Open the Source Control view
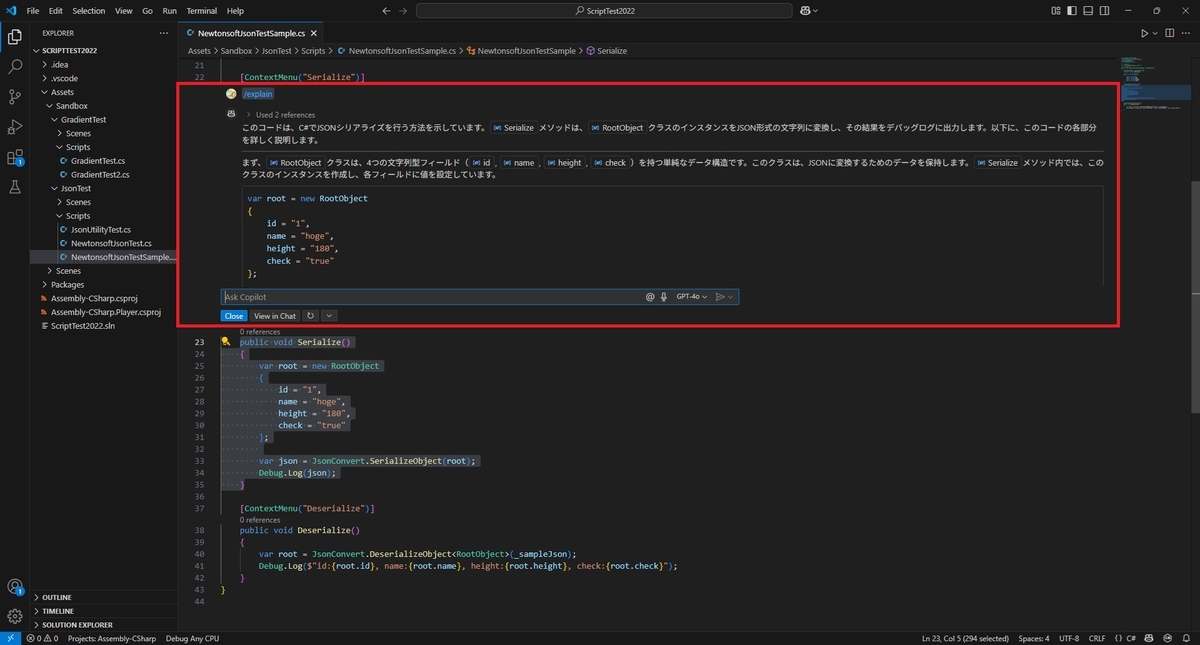Screen dimensions: 1200x645 tap(15, 97)
